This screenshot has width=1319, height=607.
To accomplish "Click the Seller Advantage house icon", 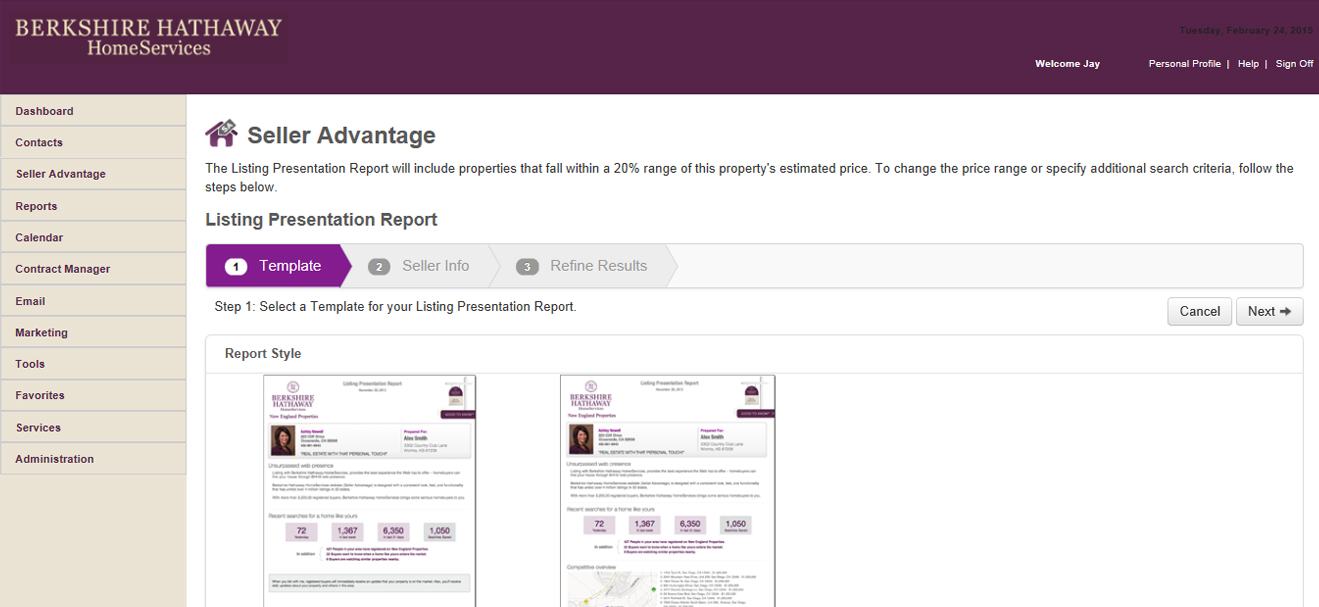I will coord(221,133).
